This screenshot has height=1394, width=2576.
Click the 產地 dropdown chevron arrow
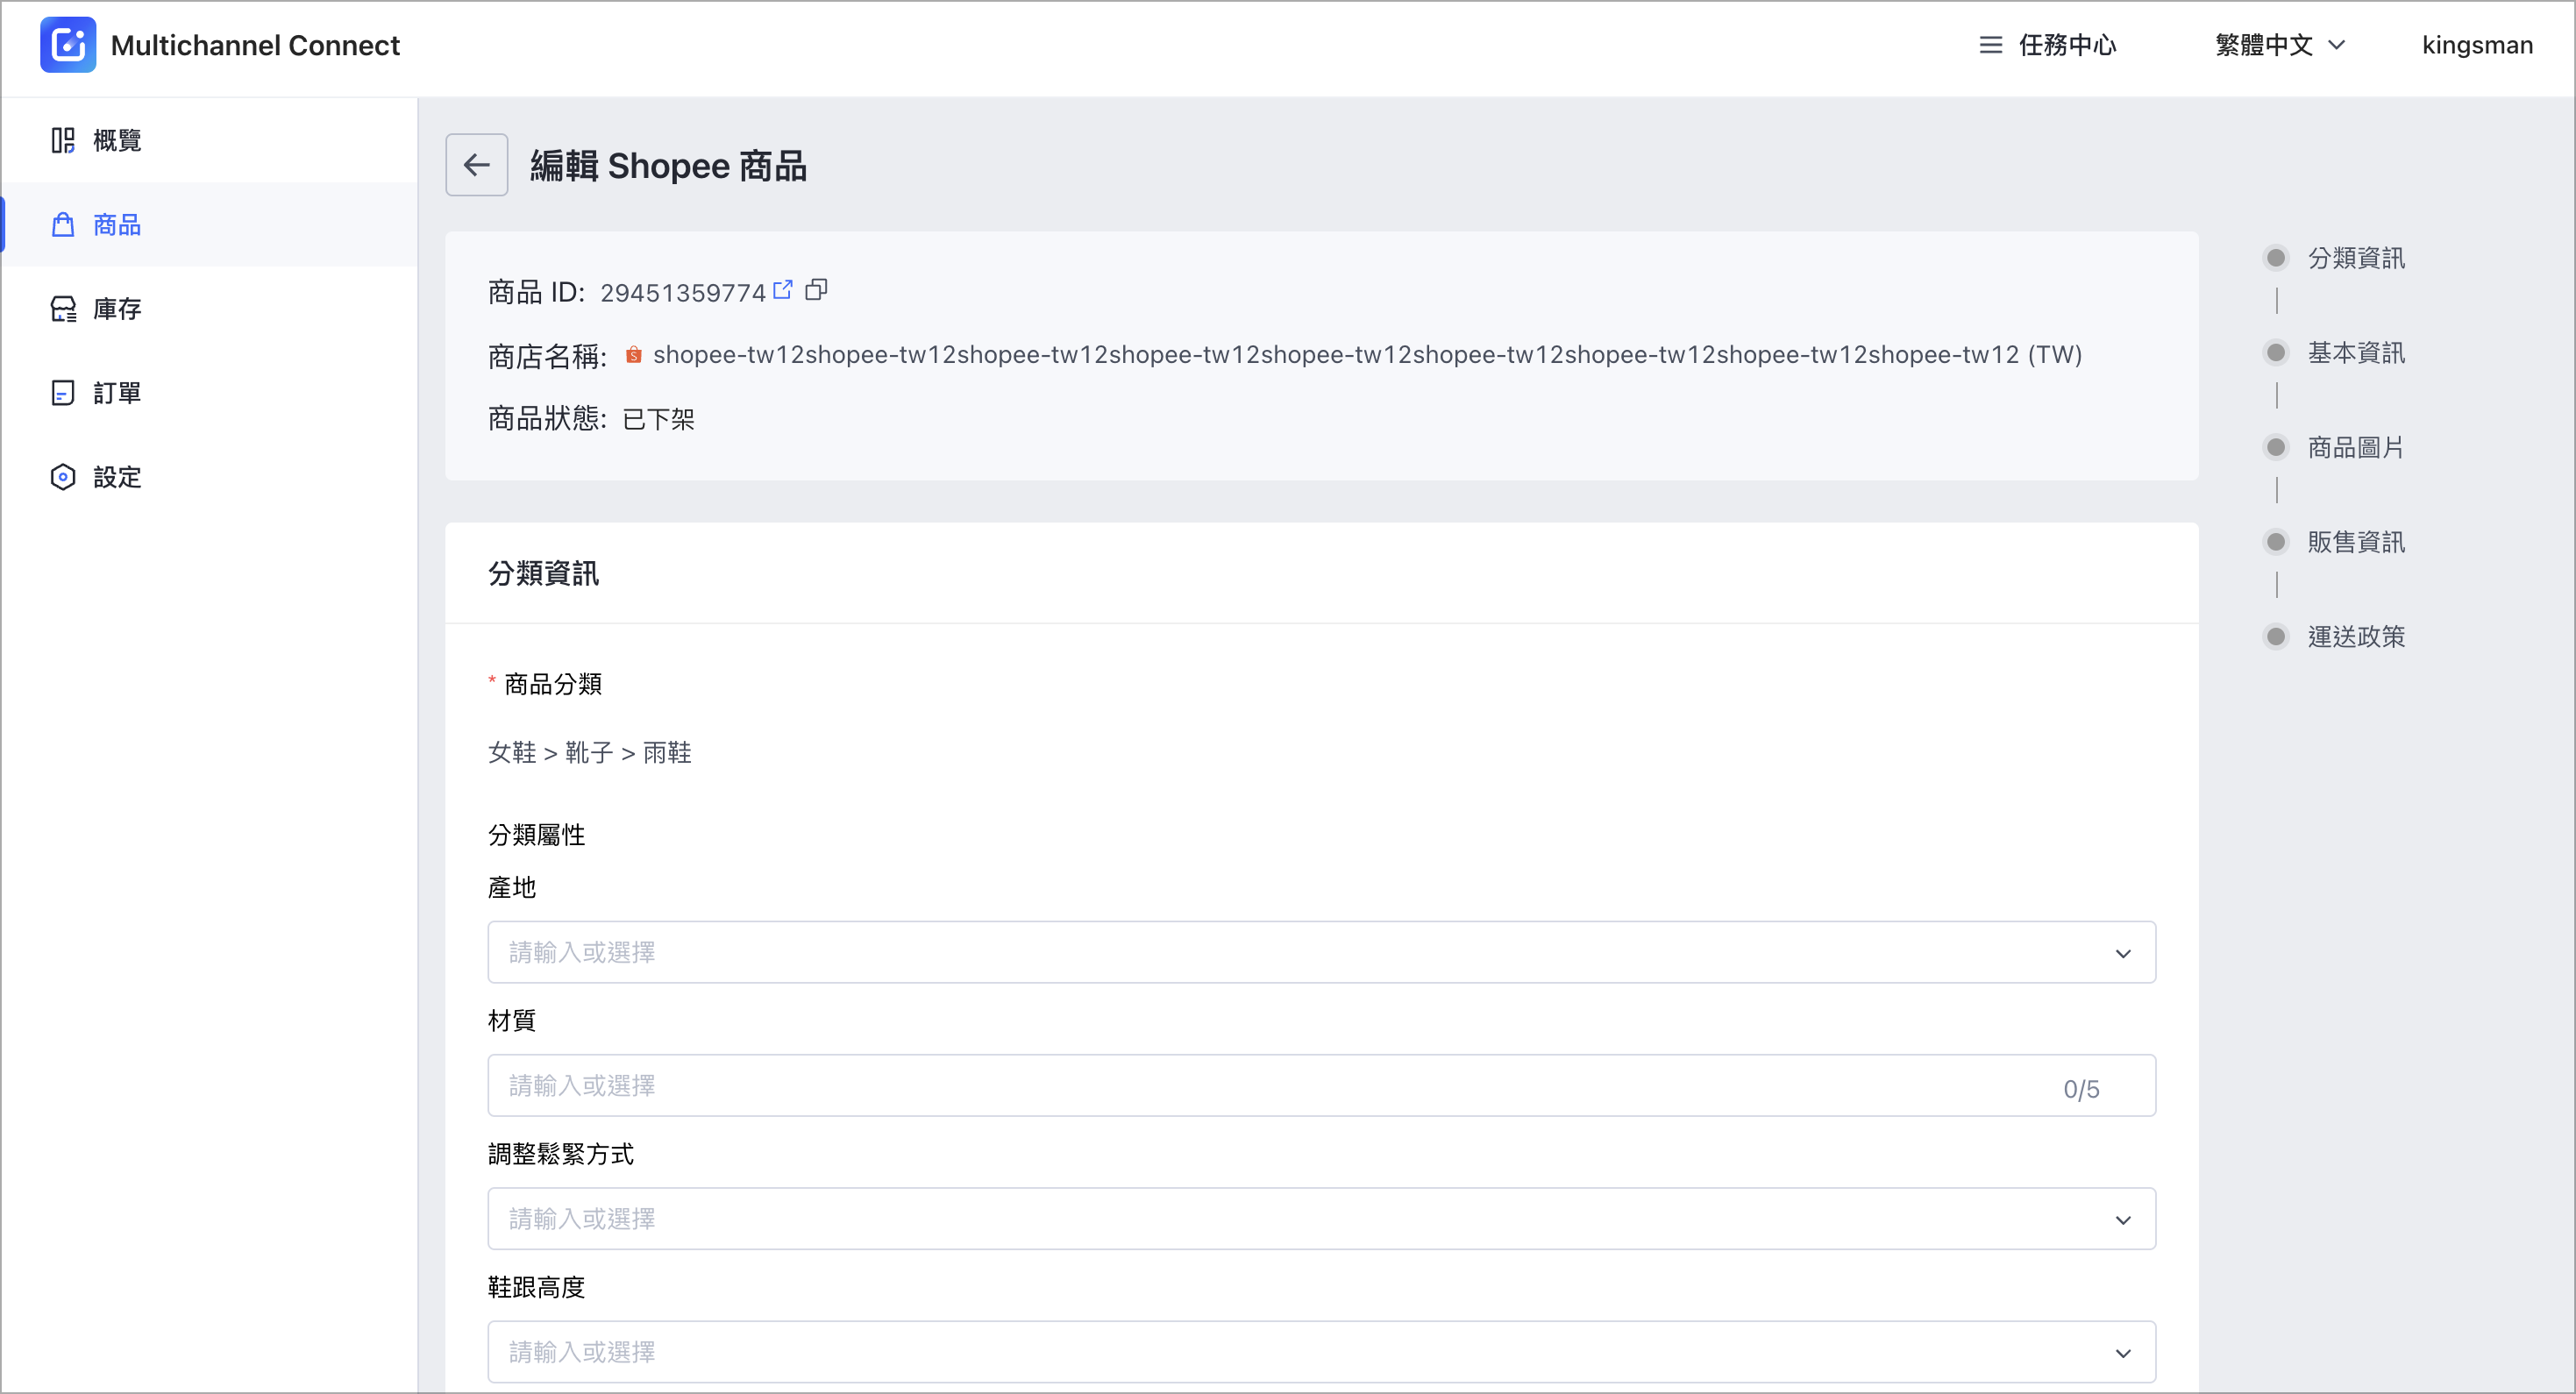click(x=2122, y=953)
